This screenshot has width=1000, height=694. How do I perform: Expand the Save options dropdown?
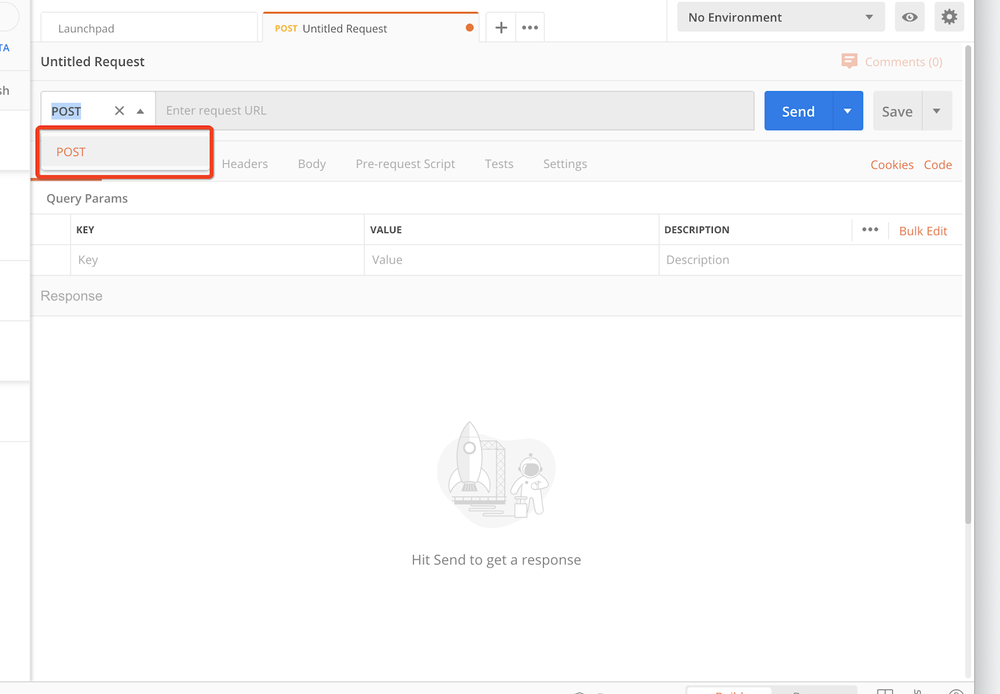(936, 111)
